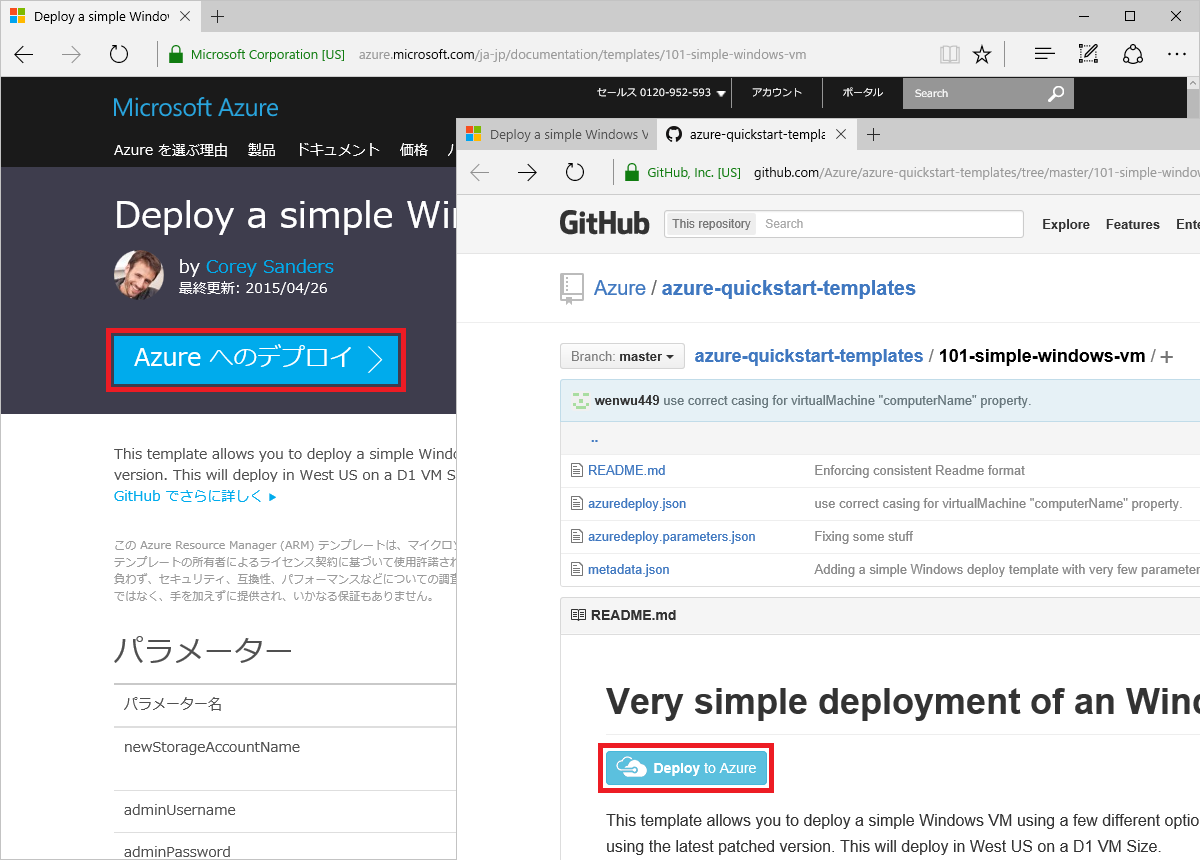
Task: Click the wenwu449 username link
Action: point(627,400)
